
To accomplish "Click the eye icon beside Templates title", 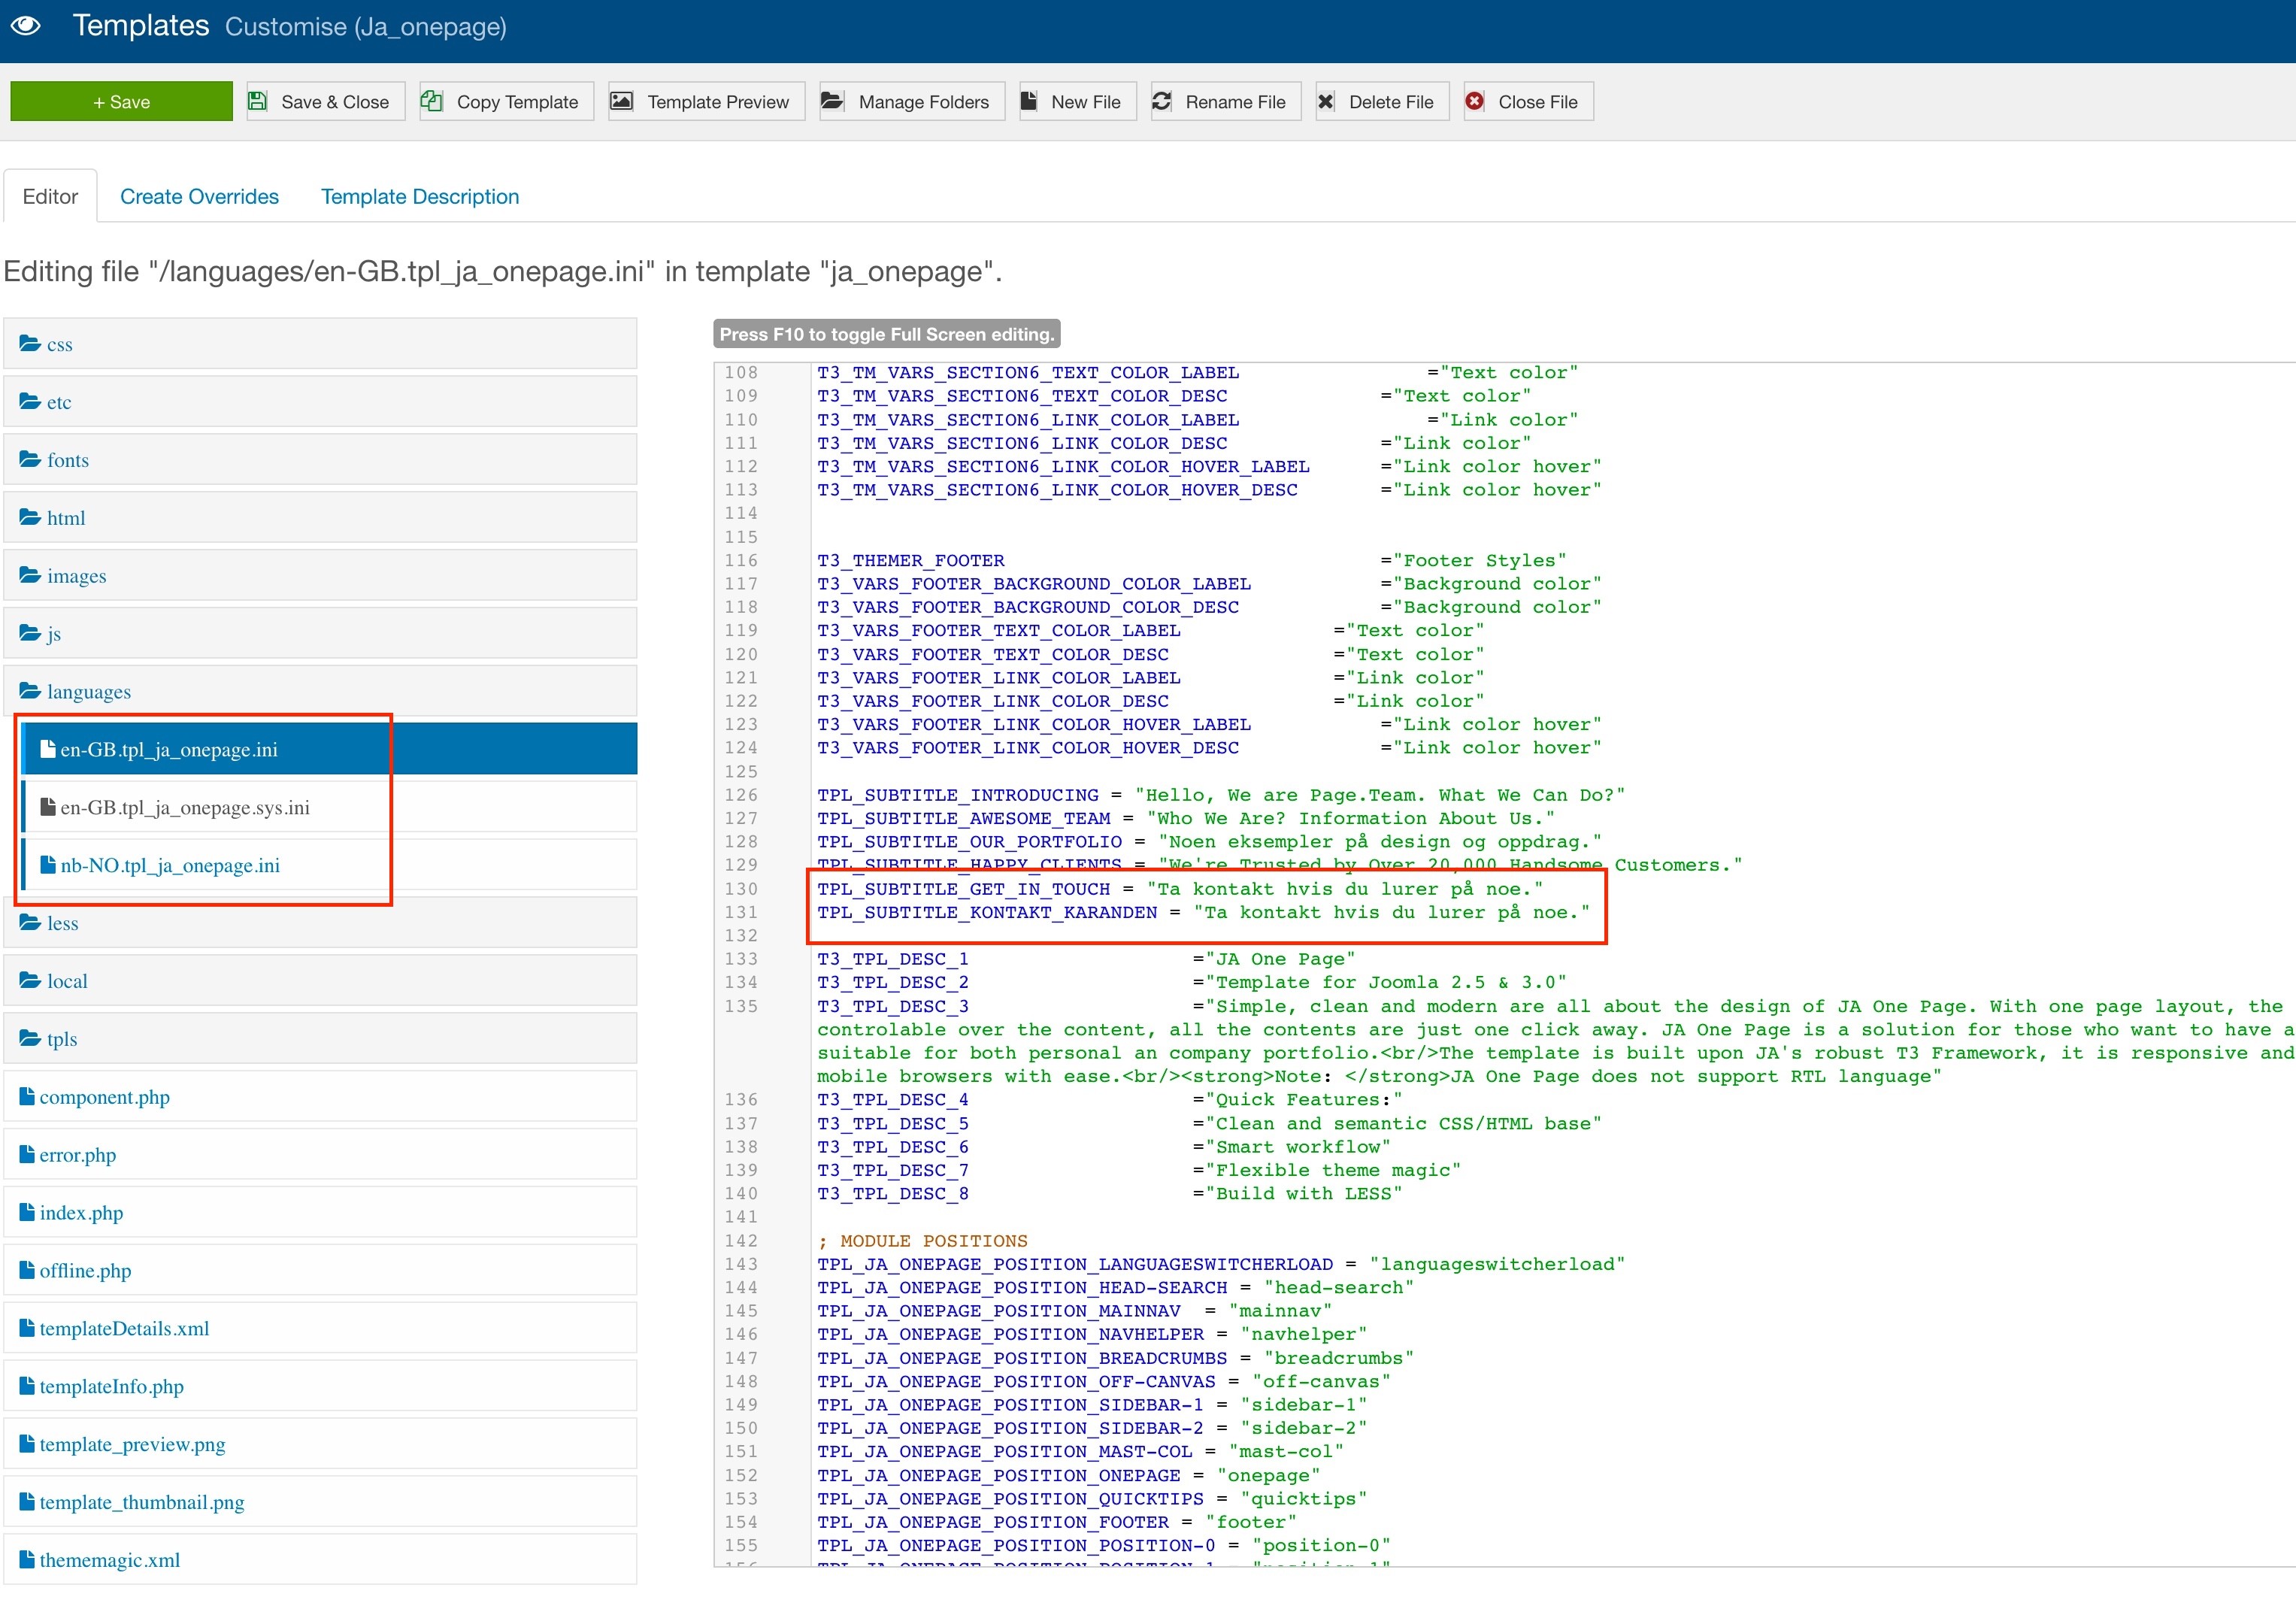I will point(26,26).
